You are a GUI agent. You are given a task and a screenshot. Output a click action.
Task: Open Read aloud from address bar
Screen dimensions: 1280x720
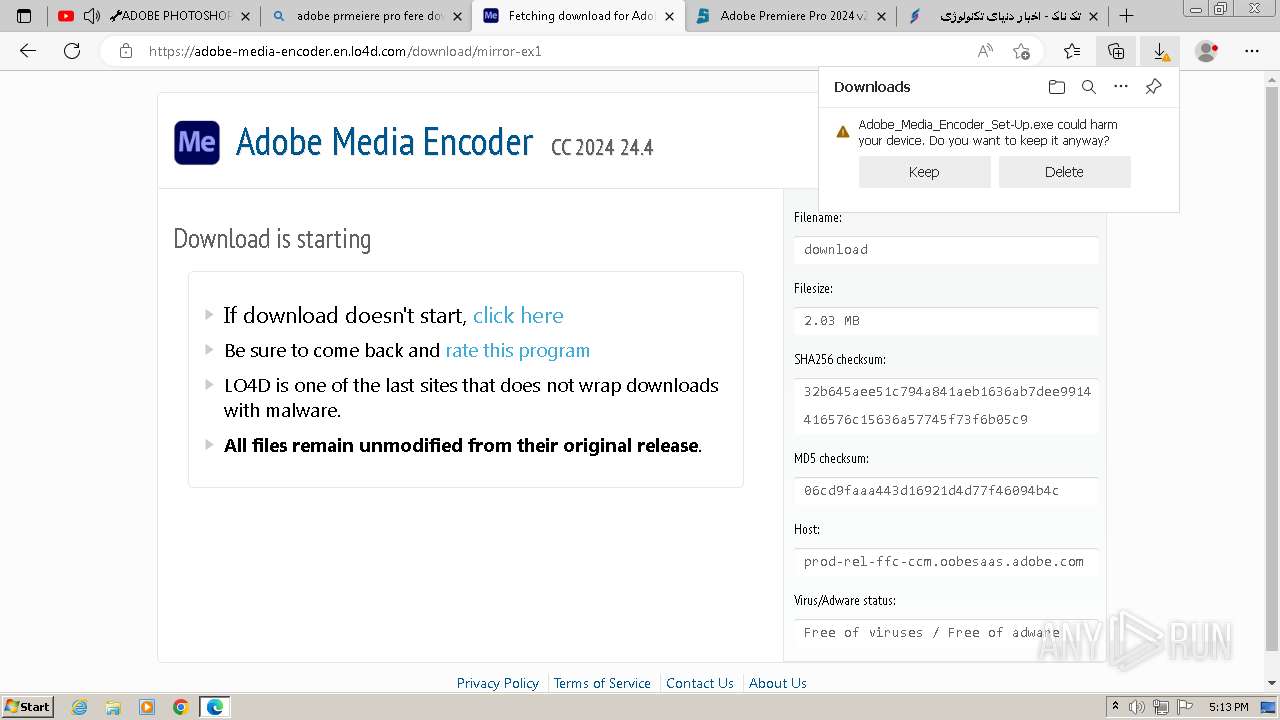985,51
